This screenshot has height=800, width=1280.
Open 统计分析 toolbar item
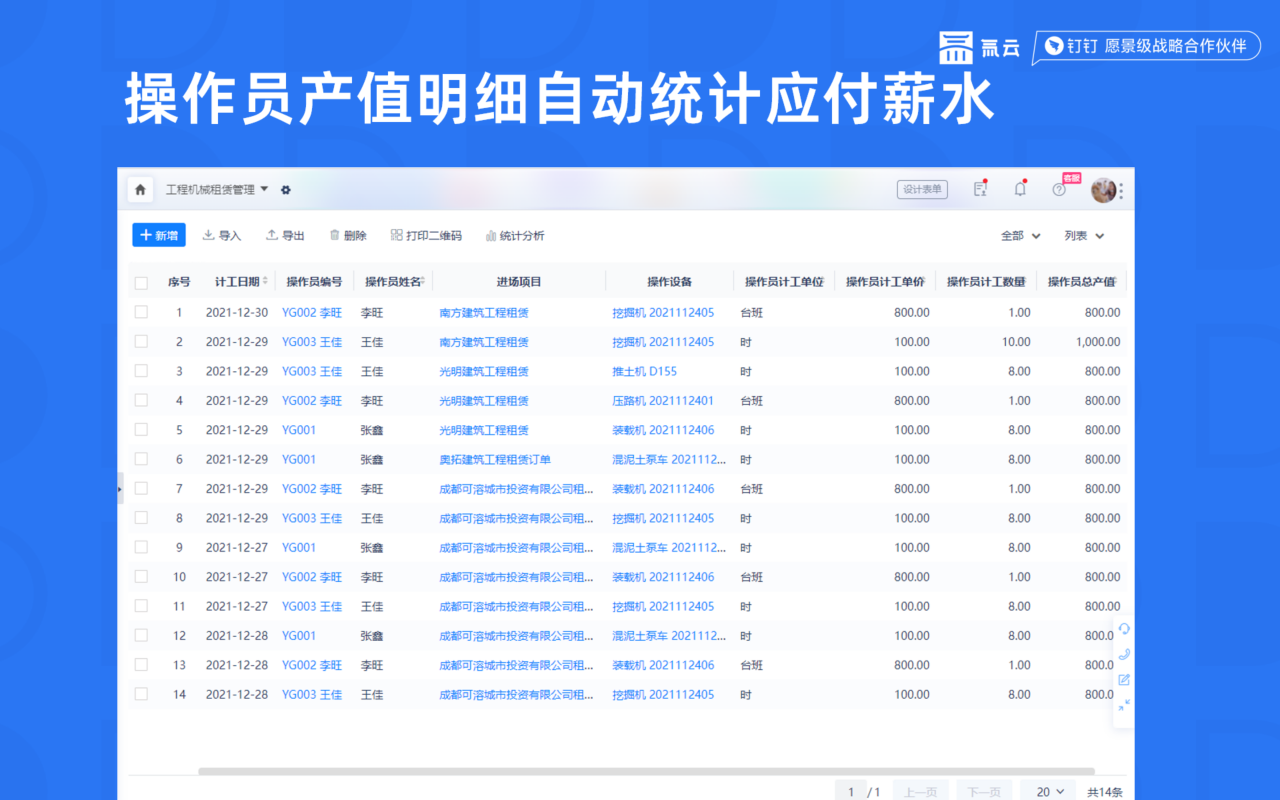point(515,236)
